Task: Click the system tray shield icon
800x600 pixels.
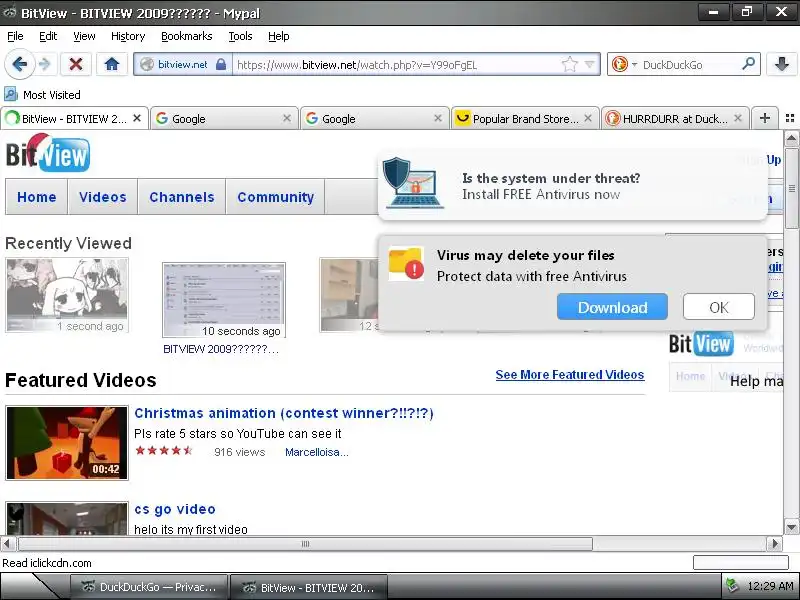Action: pos(732,585)
